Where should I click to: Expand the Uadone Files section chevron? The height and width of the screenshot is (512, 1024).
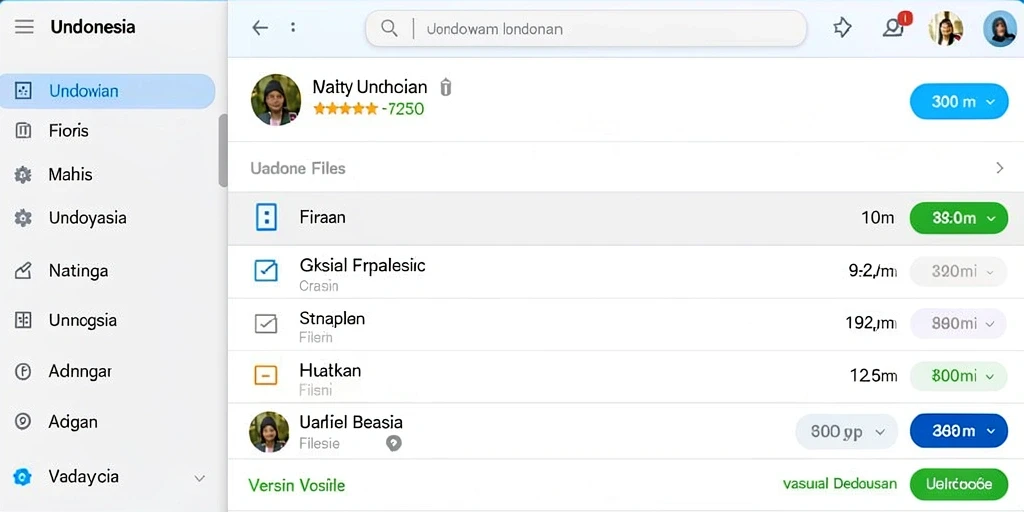click(x=999, y=168)
